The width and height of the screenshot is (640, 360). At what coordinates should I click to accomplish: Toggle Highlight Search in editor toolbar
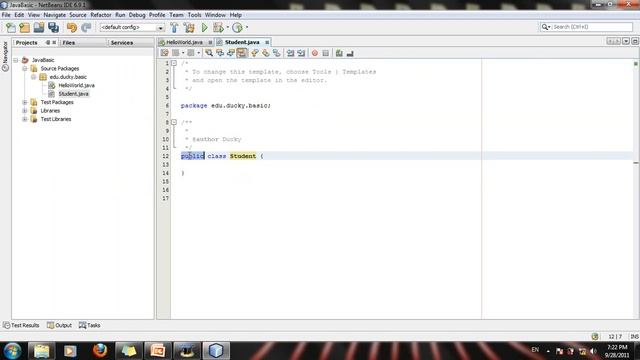click(x=242, y=53)
